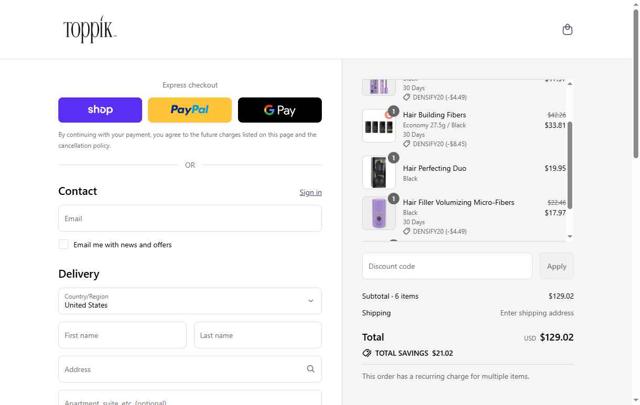Screen dimensions: 640x405
Task: Choose Google Pay express checkout
Action: coord(280,110)
